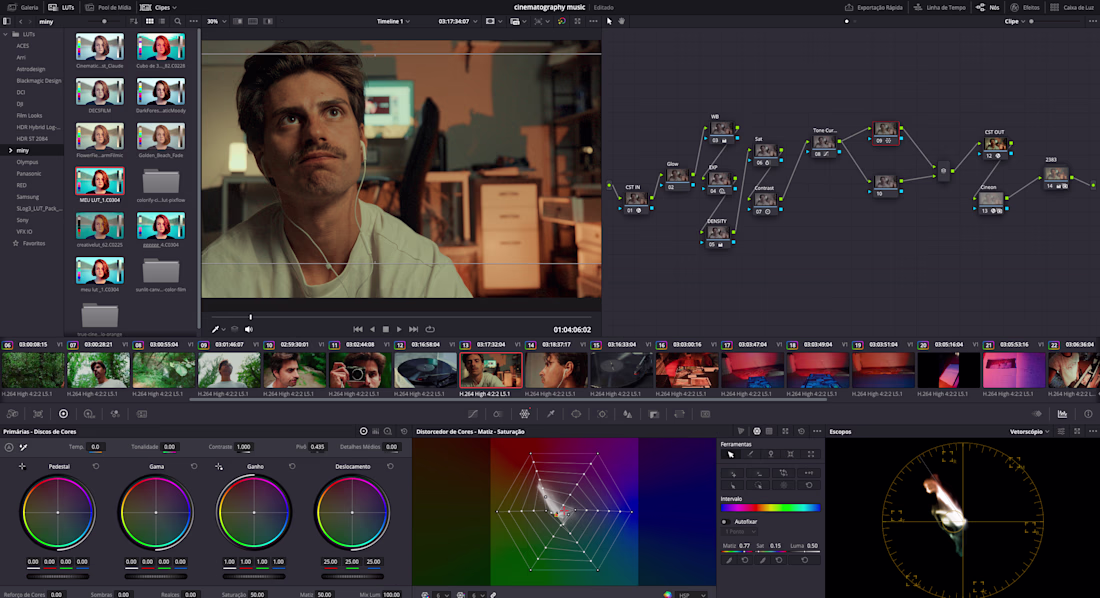1100x598 pixels.
Task: Open the Scopes palette icon
Action: tap(1062, 414)
